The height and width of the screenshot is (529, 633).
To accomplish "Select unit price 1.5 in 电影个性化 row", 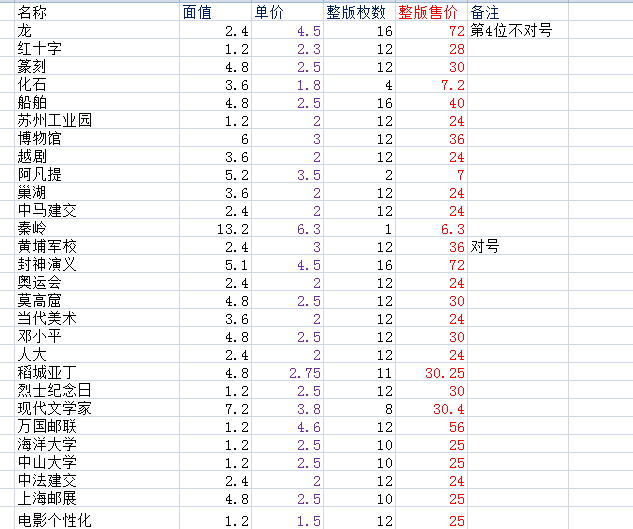I will click(287, 519).
